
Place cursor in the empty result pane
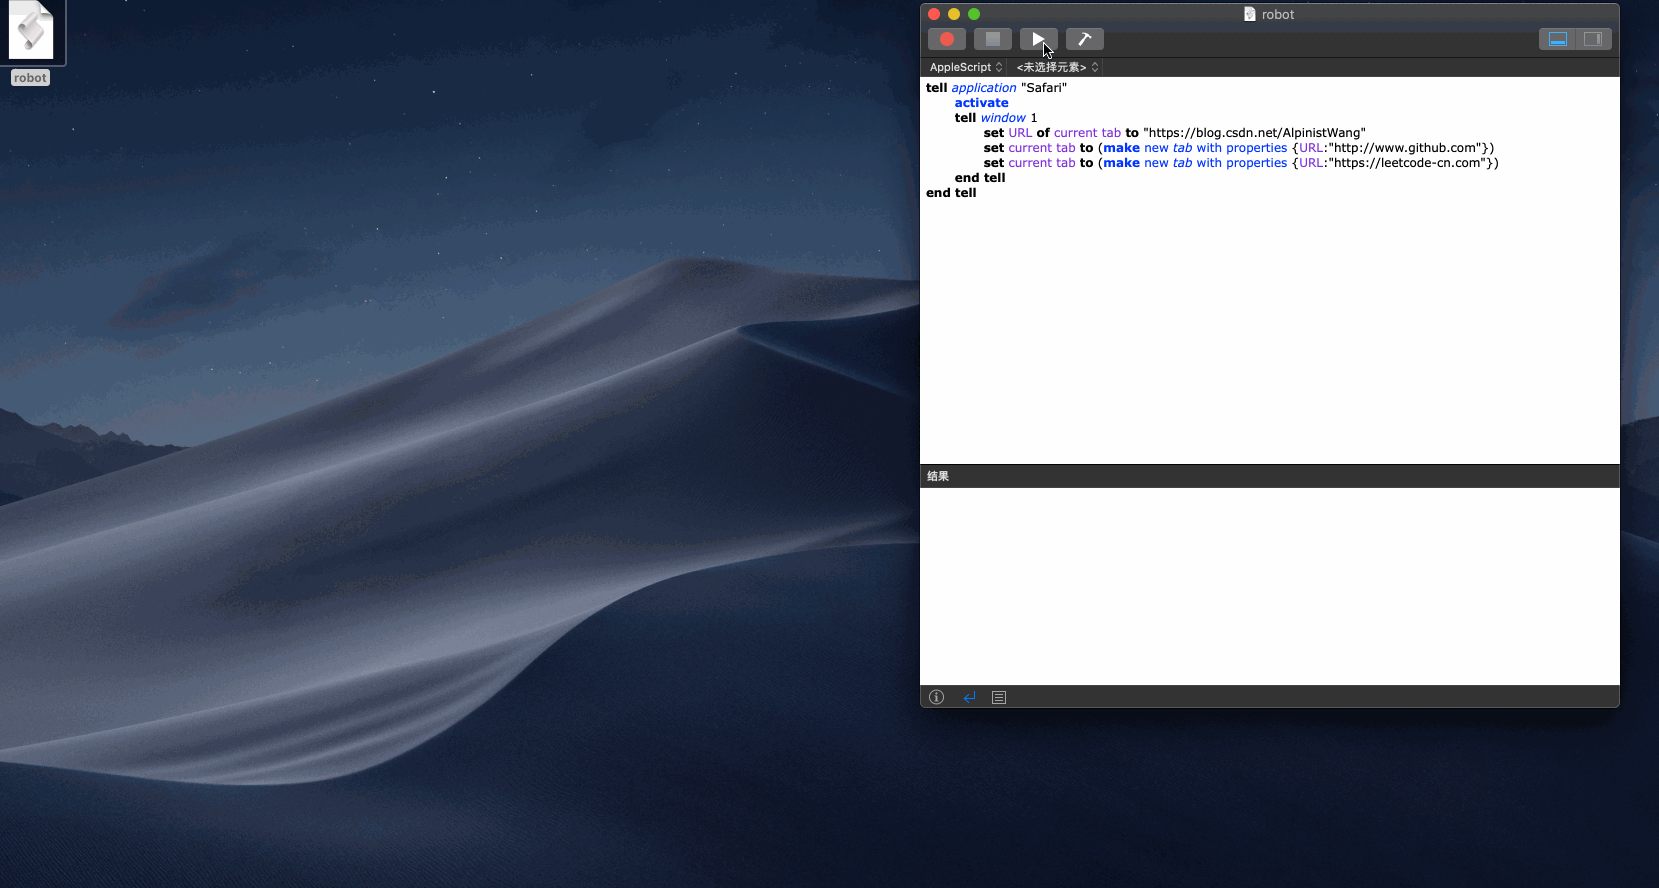click(x=1268, y=585)
